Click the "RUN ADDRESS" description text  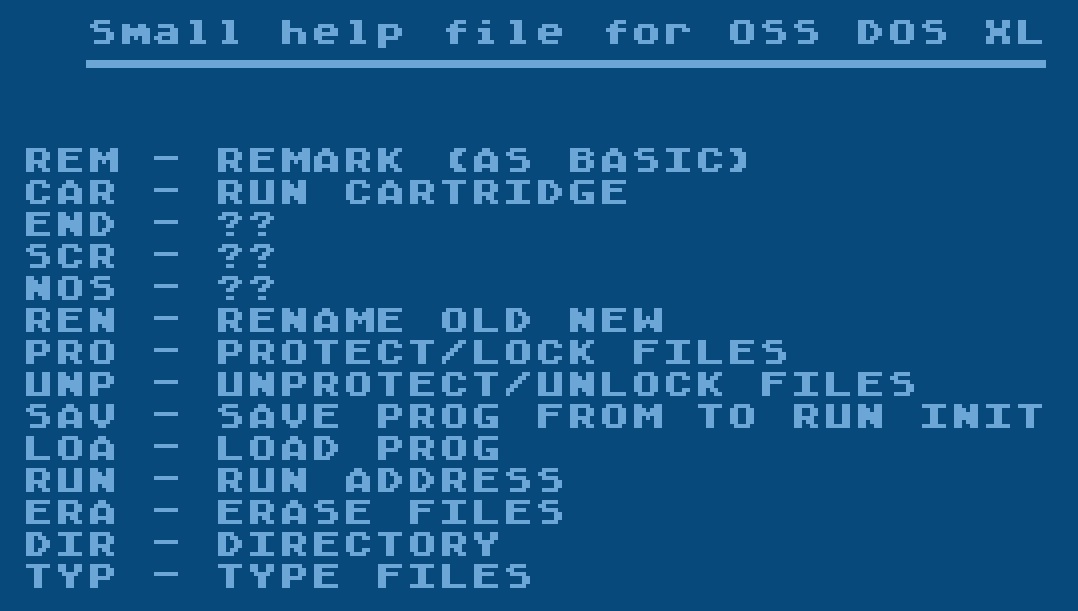390,480
